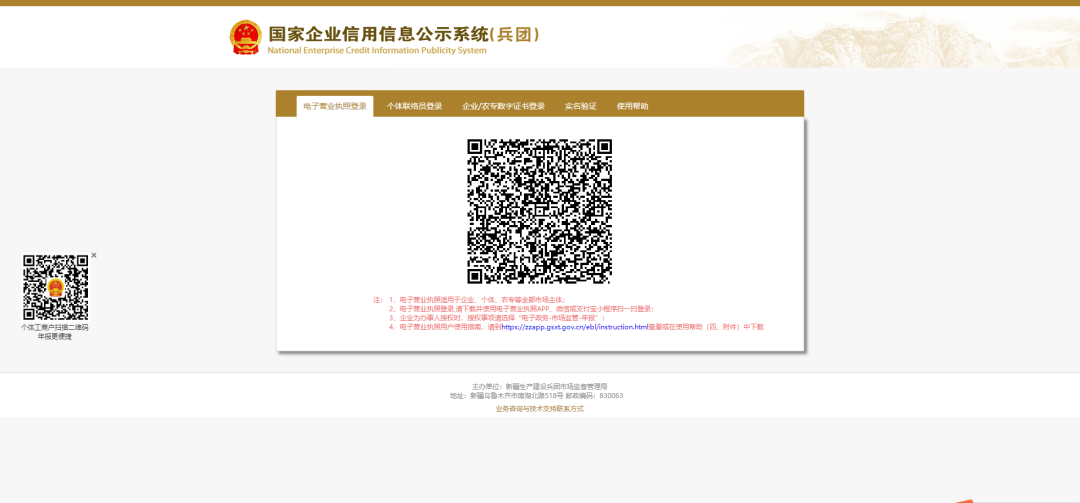Click the 地址 footer line with 830063
Viewport: 1080px width, 503px height.
pos(537,396)
